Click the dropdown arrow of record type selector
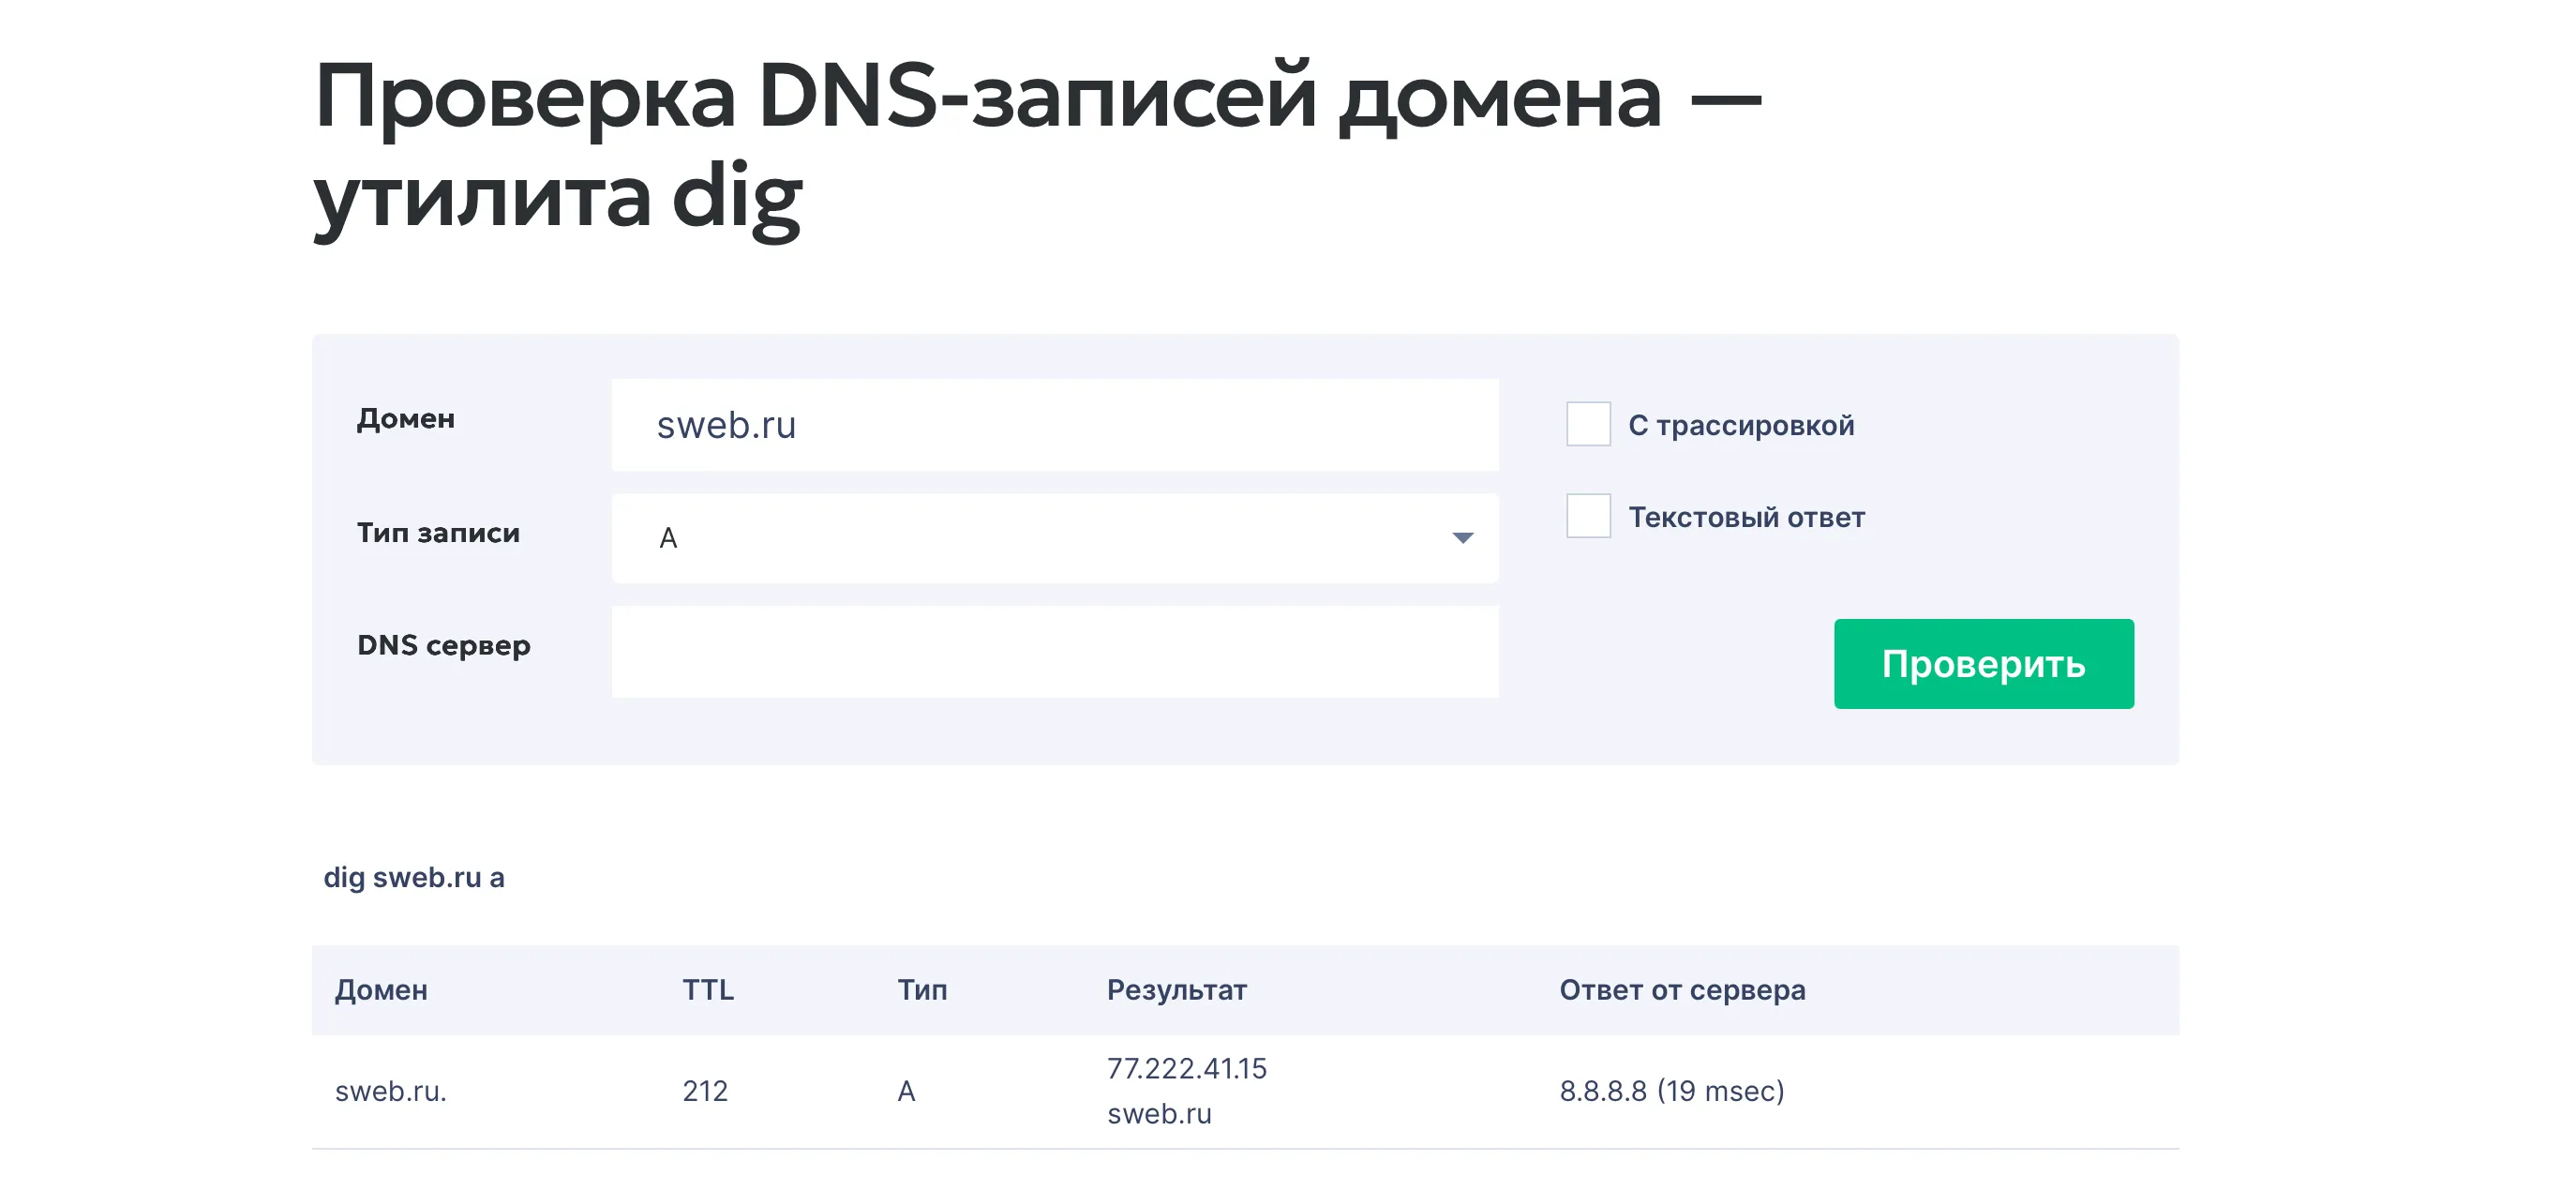 (1462, 538)
